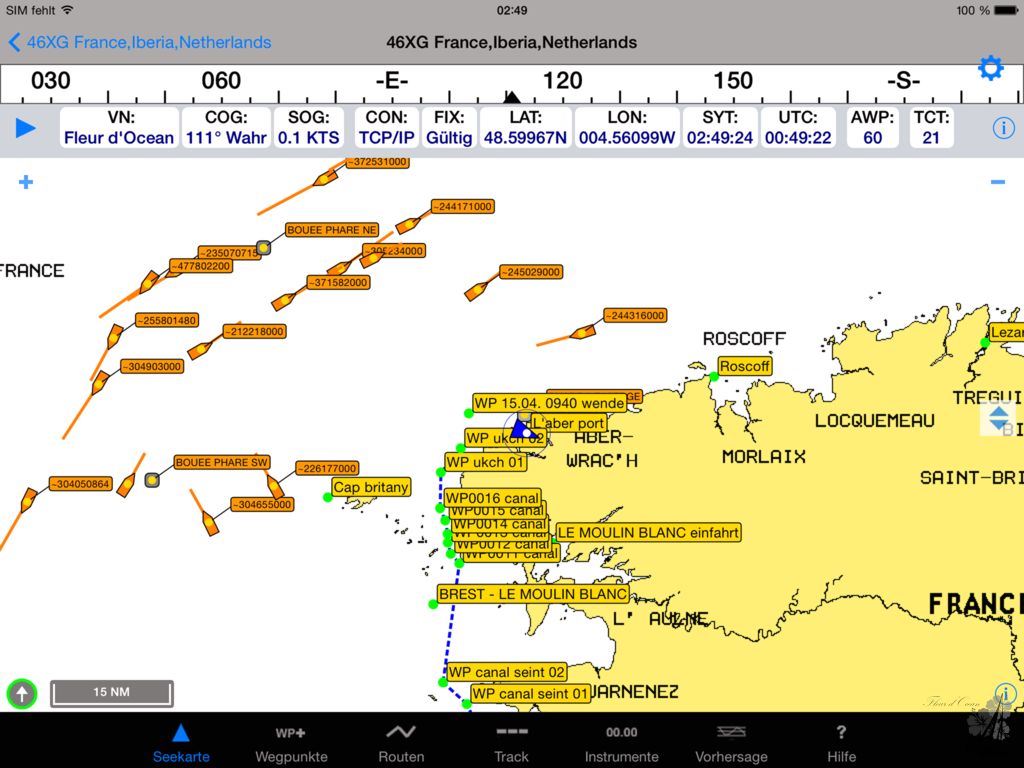Screen dimensions: 1024x768
Task: Open the settings gear icon
Action: 990,68
